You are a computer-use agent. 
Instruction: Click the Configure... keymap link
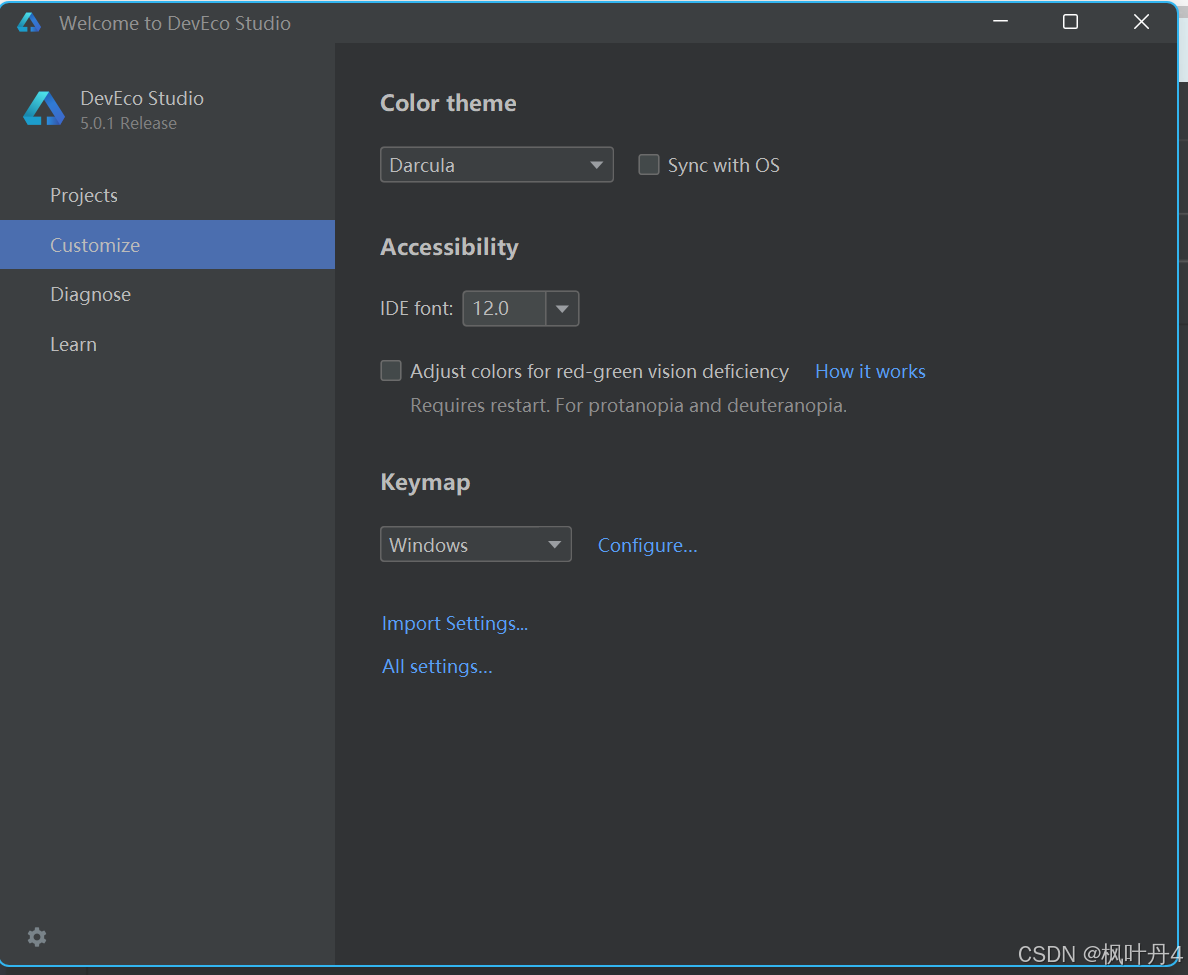pos(647,545)
